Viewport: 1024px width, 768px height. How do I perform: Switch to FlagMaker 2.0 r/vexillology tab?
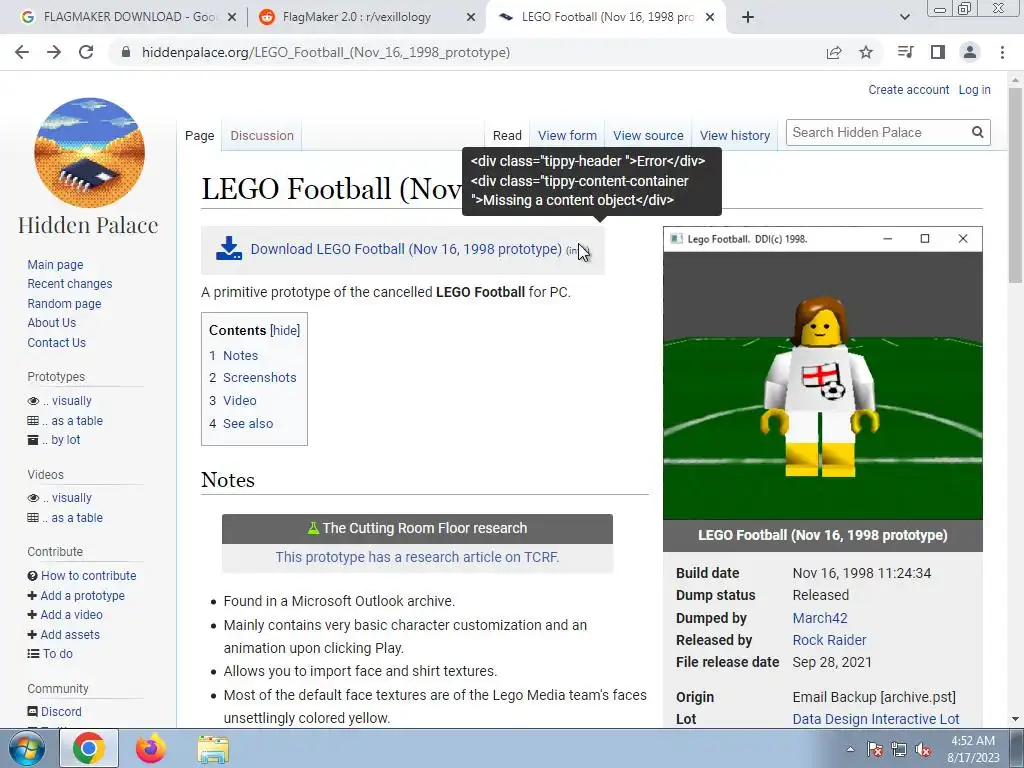[x=358, y=17]
